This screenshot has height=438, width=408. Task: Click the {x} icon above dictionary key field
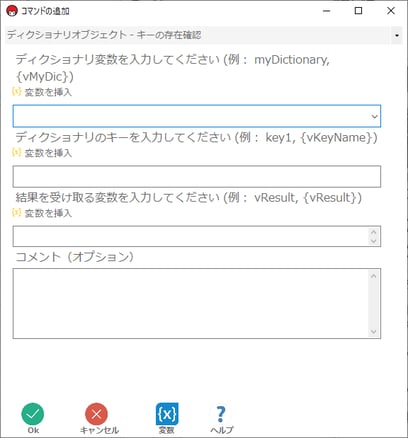[x=17, y=152]
